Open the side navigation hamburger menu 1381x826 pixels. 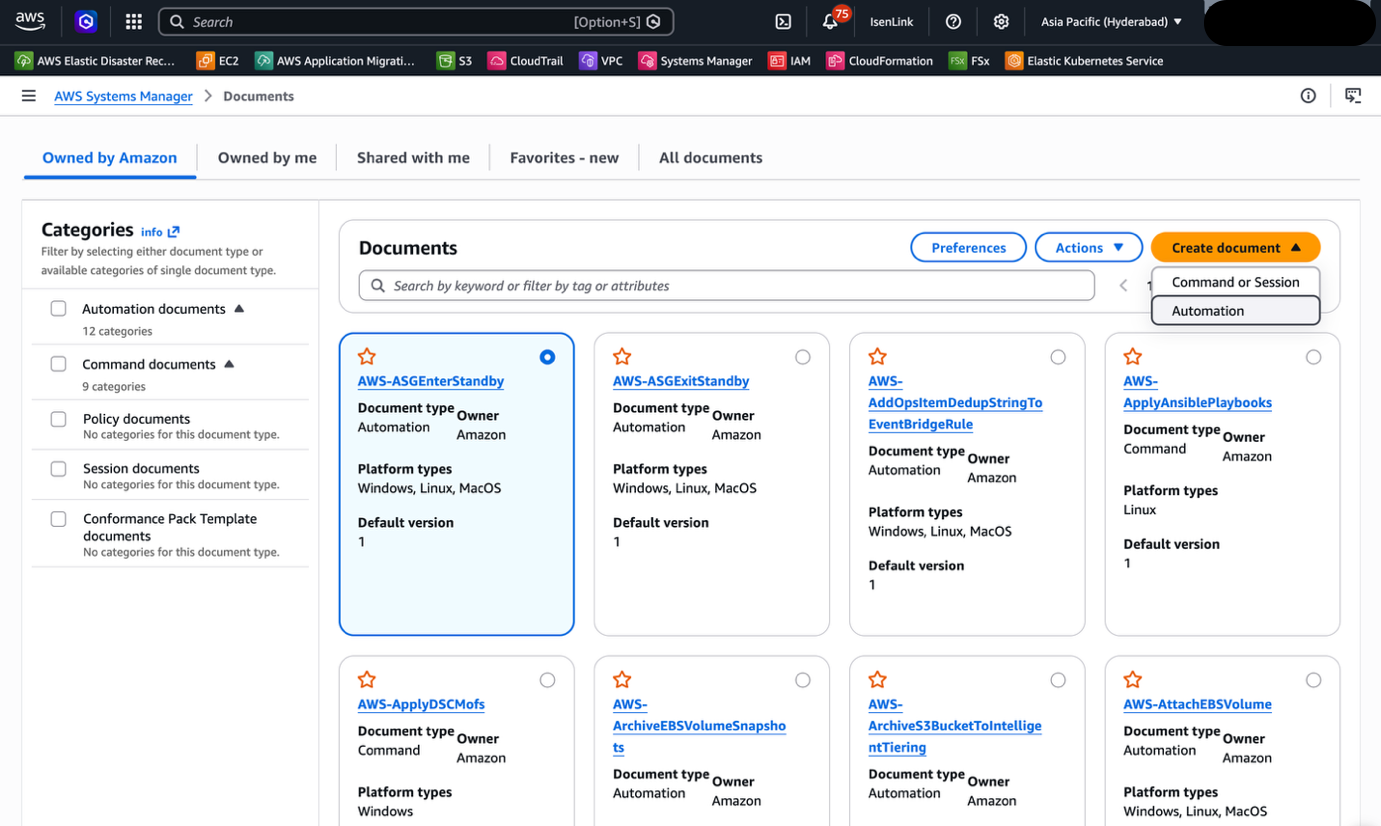tap(29, 96)
